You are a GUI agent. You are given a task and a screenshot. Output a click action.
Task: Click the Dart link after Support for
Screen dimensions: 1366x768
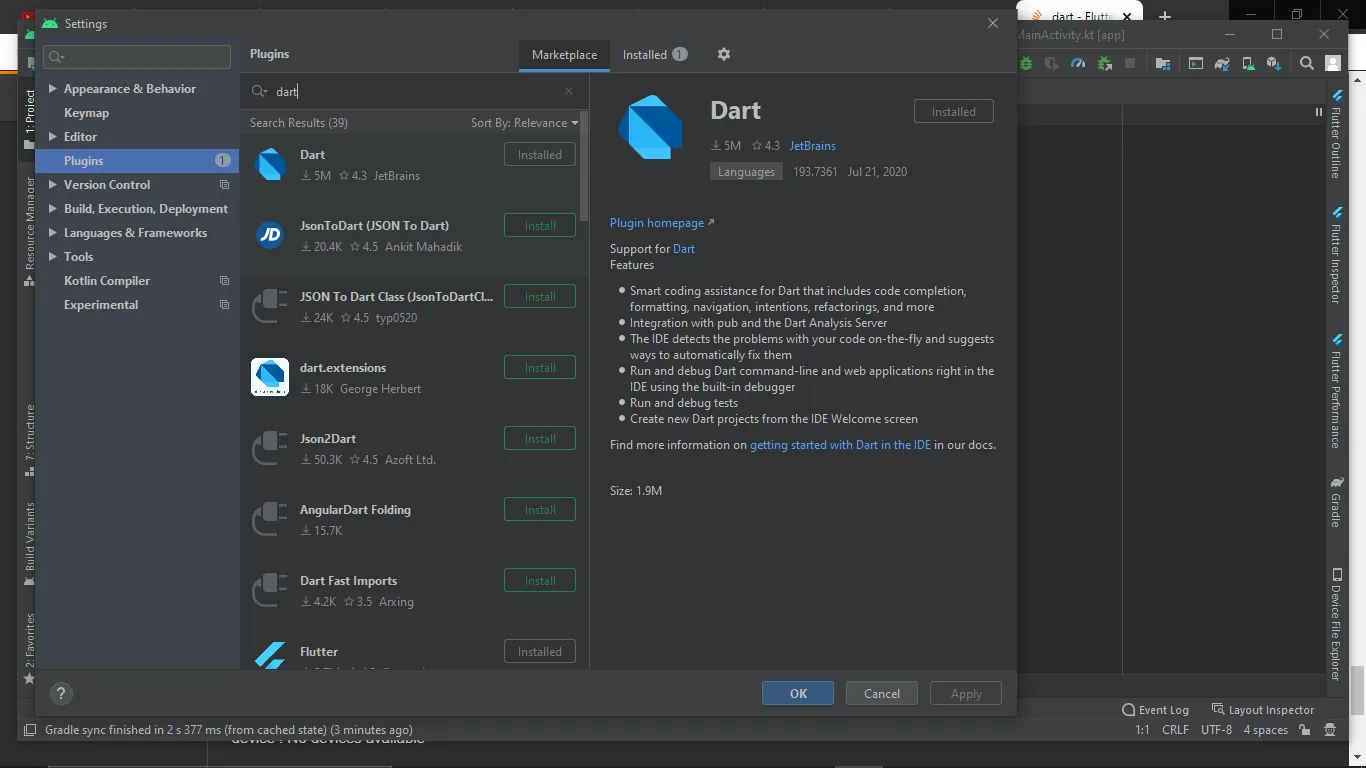click(684, 249)
